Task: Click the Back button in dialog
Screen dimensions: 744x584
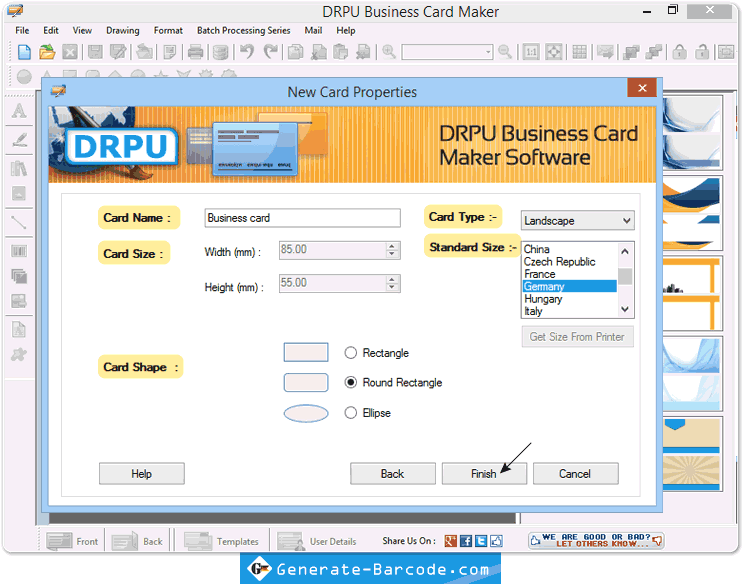Action: click(392, 473)
